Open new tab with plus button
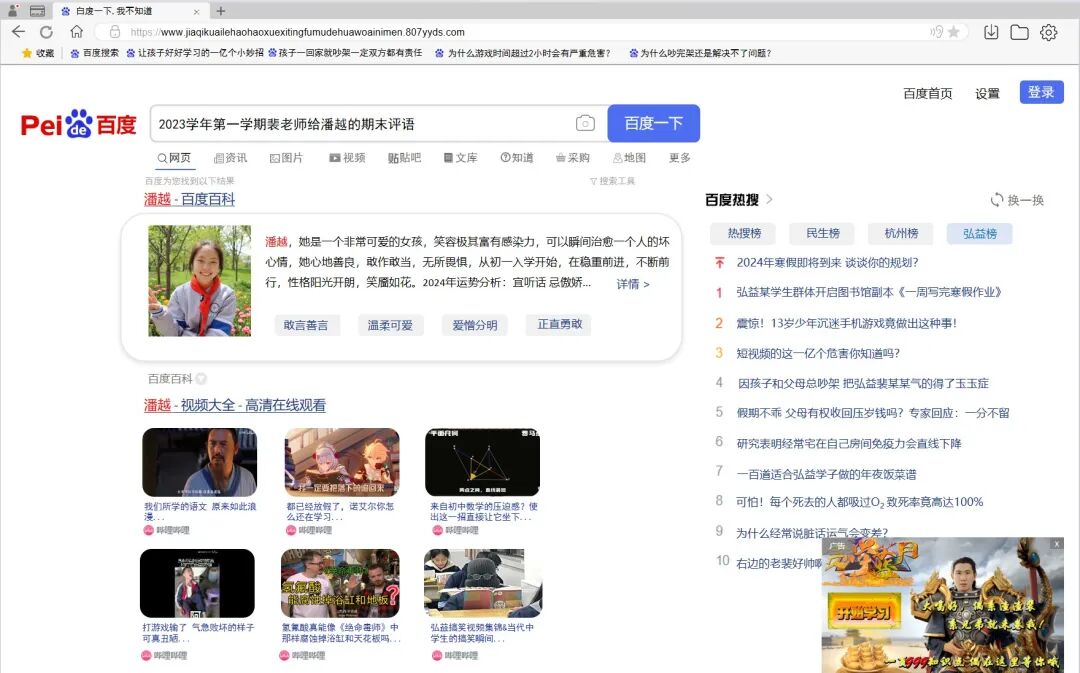The width and height of the screenshot is (1080, 673). click(x=220, y=11)
